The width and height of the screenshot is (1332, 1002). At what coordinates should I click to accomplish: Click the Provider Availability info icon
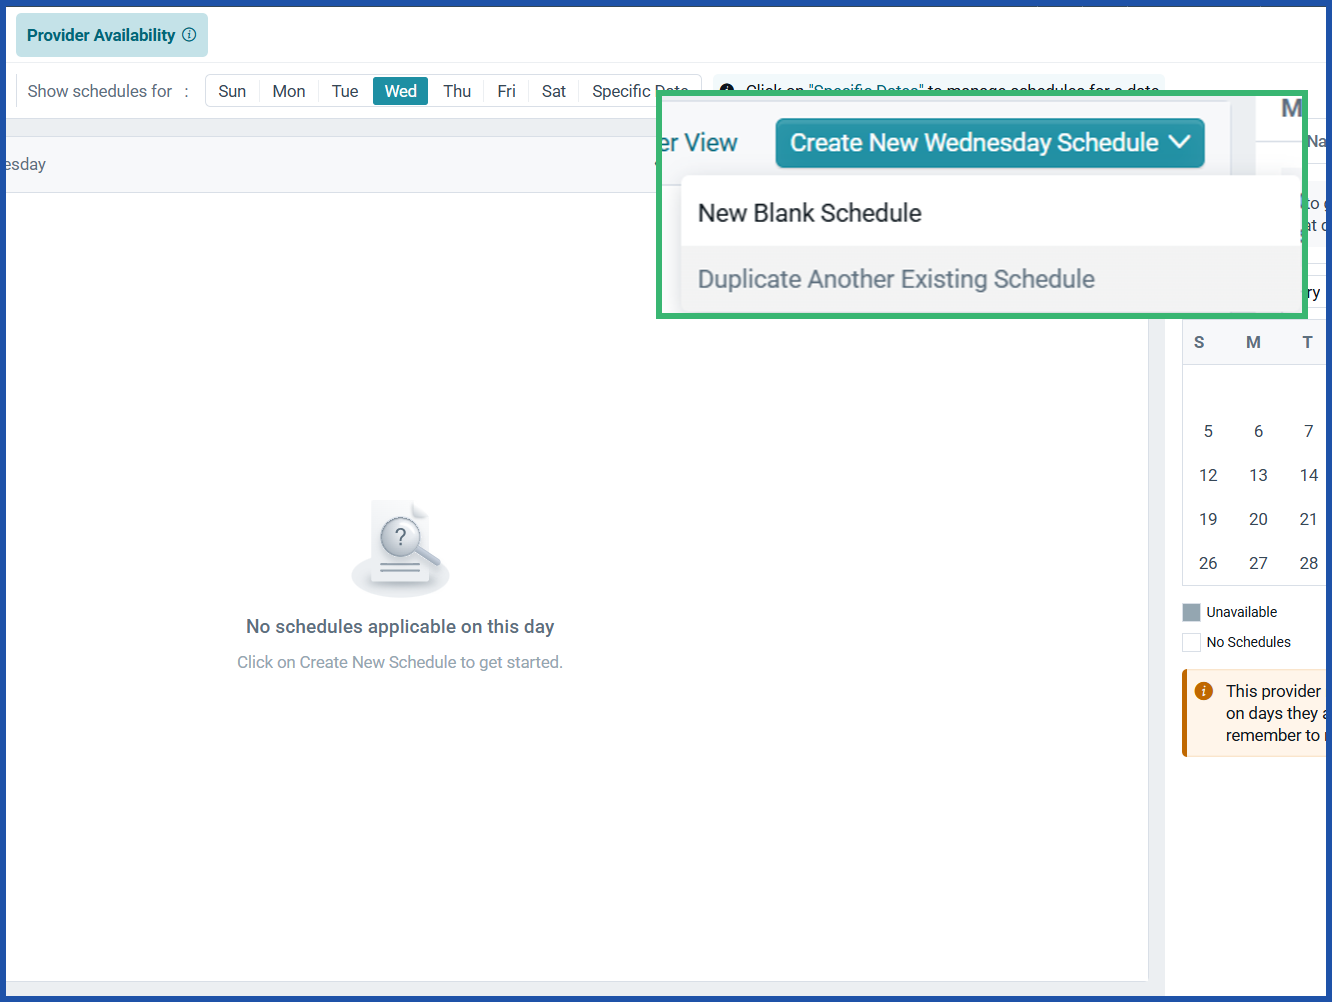point(190,34)
